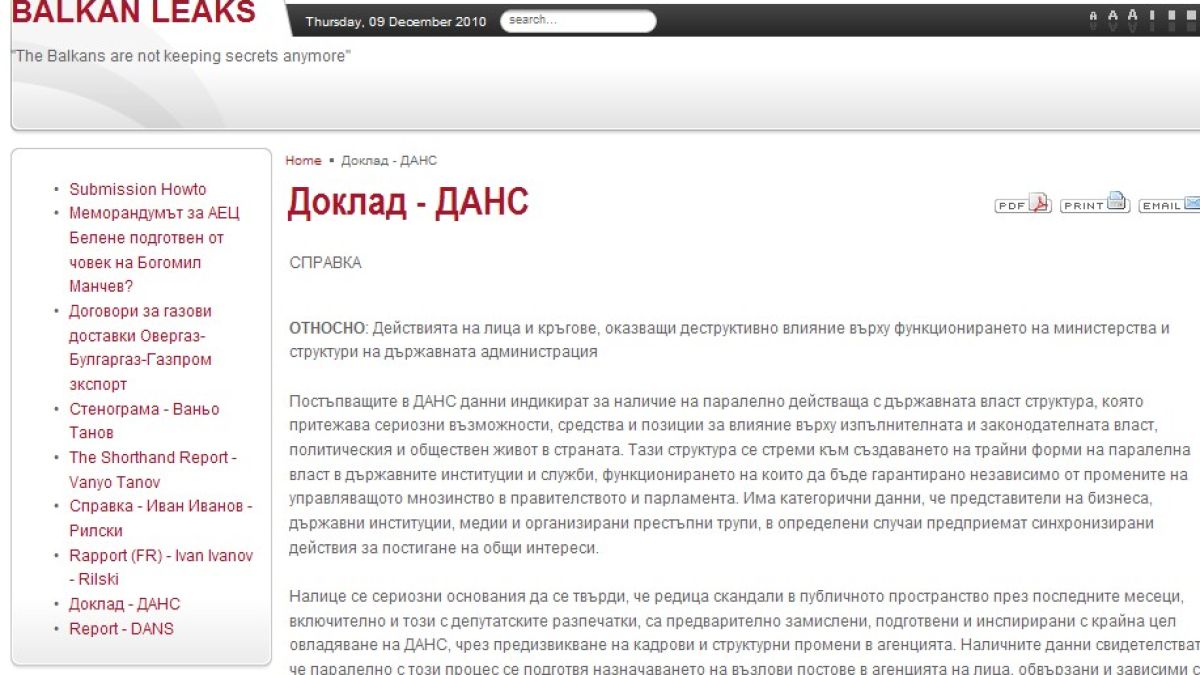Click inside the search box
This screenshot has width=1200, height=675.
[578, 21]
